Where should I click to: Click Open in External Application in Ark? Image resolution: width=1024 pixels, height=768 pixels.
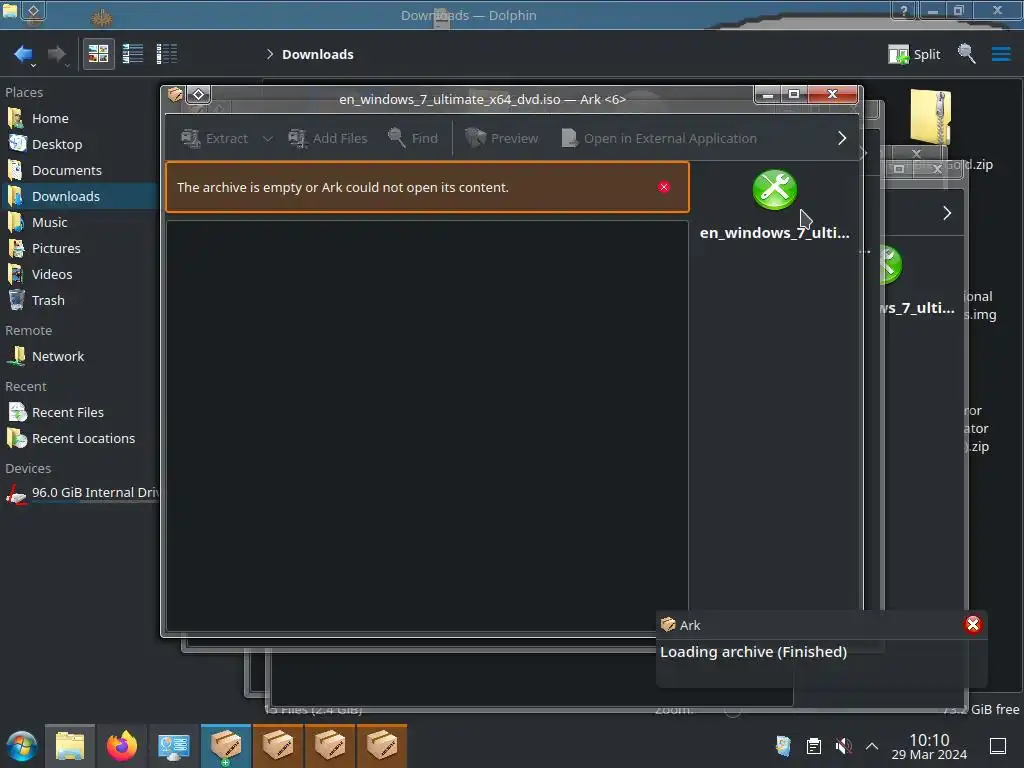(659, 138)
